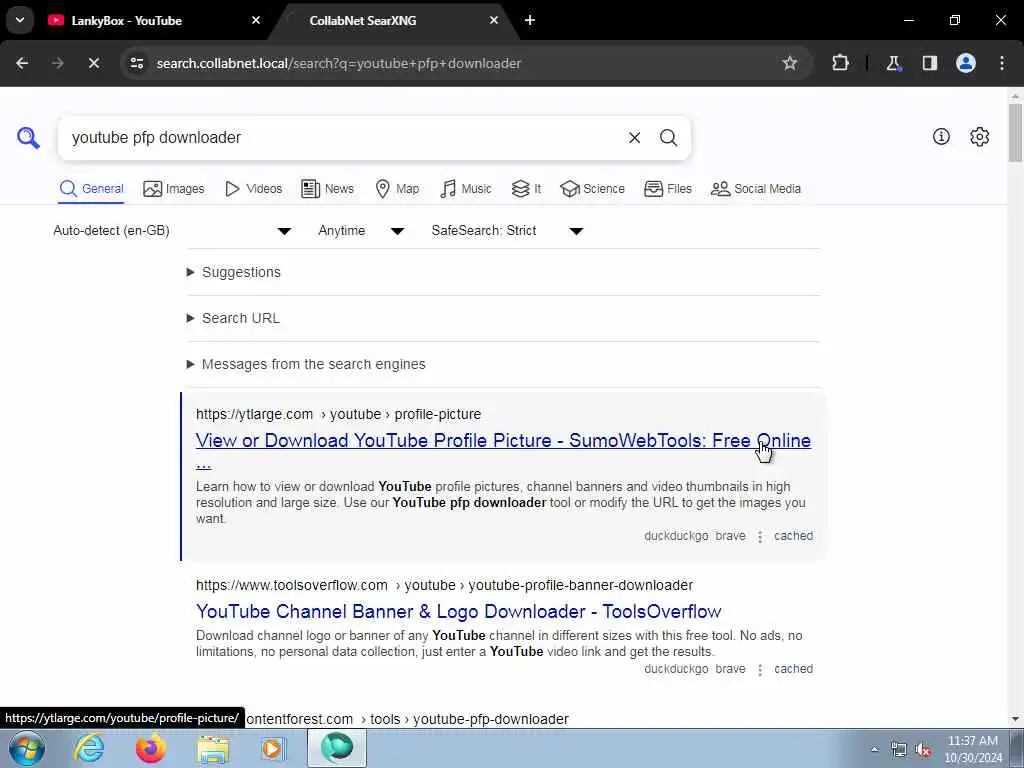Image resolution: width=1024 pixels, height=768 pixels.
Task: Go back to the previous page
Action: [x=22, y=63]
